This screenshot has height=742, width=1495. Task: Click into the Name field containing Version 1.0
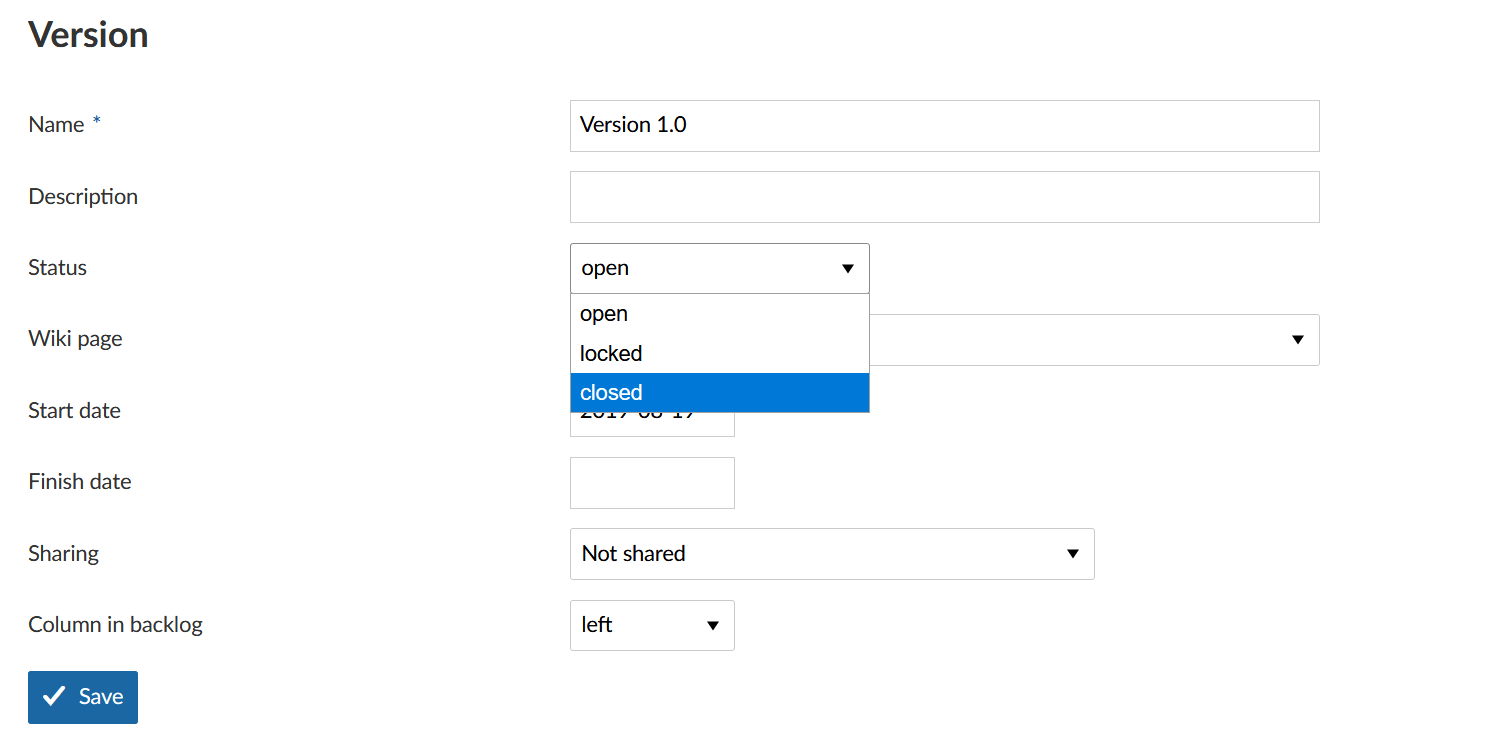pyautogui.click(x=943, y=126)
